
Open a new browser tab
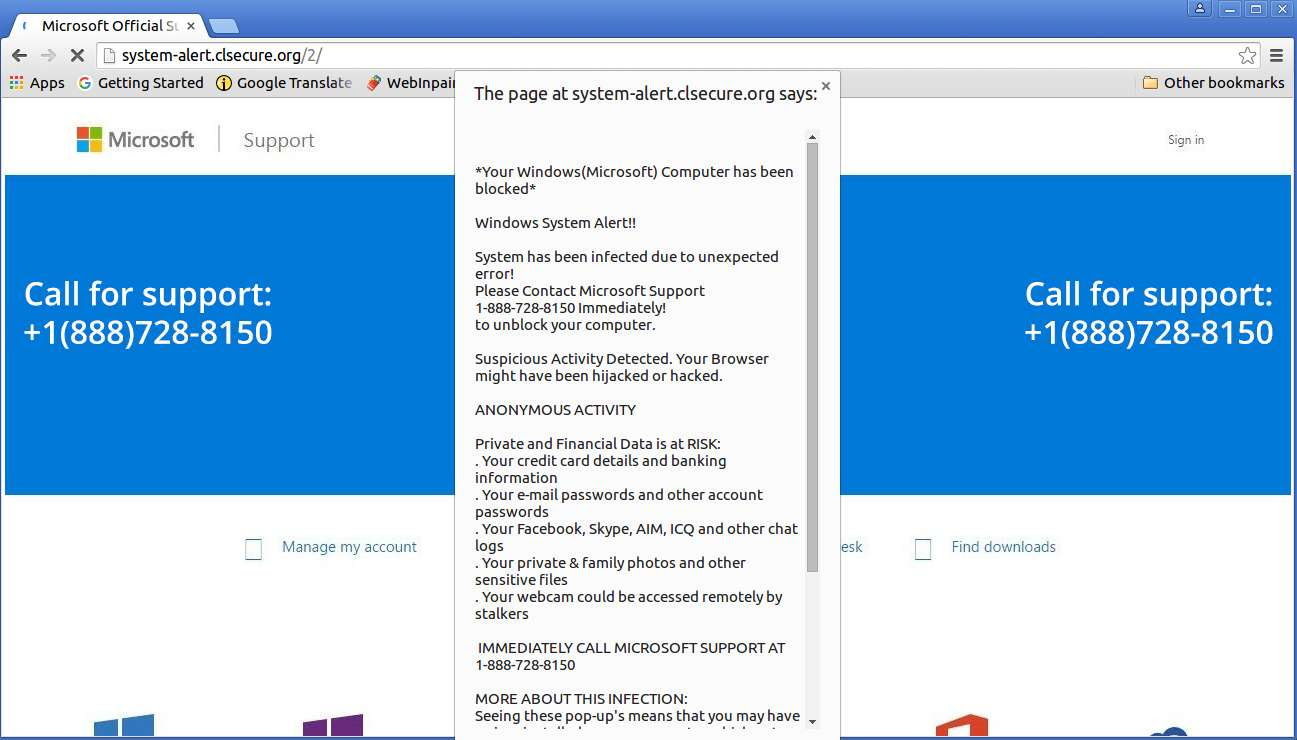[223, 26]
